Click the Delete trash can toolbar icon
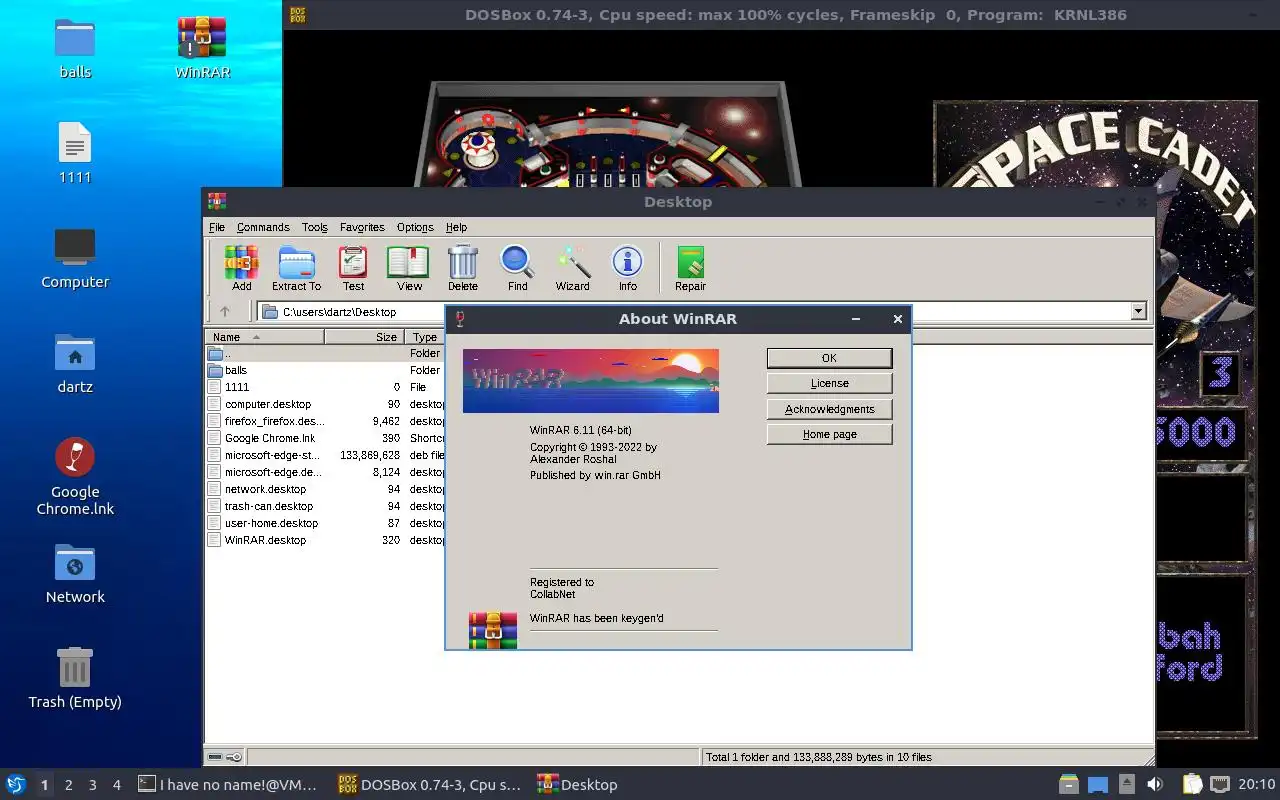The height and width of the screenshot is (800, 1280). pyautogui.click(x=462, y=268)
